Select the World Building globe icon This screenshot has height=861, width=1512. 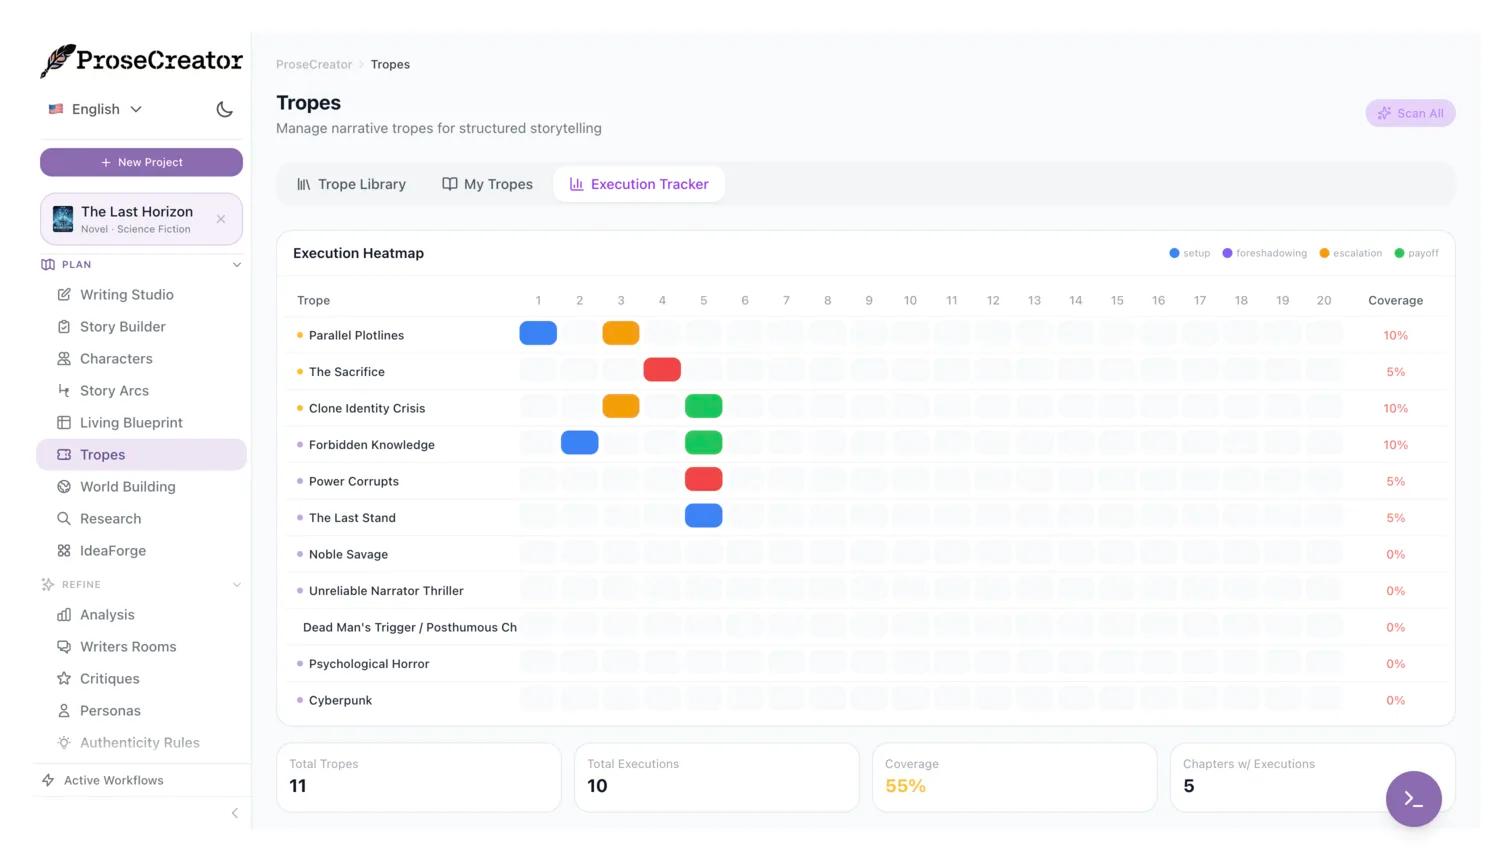64,487
